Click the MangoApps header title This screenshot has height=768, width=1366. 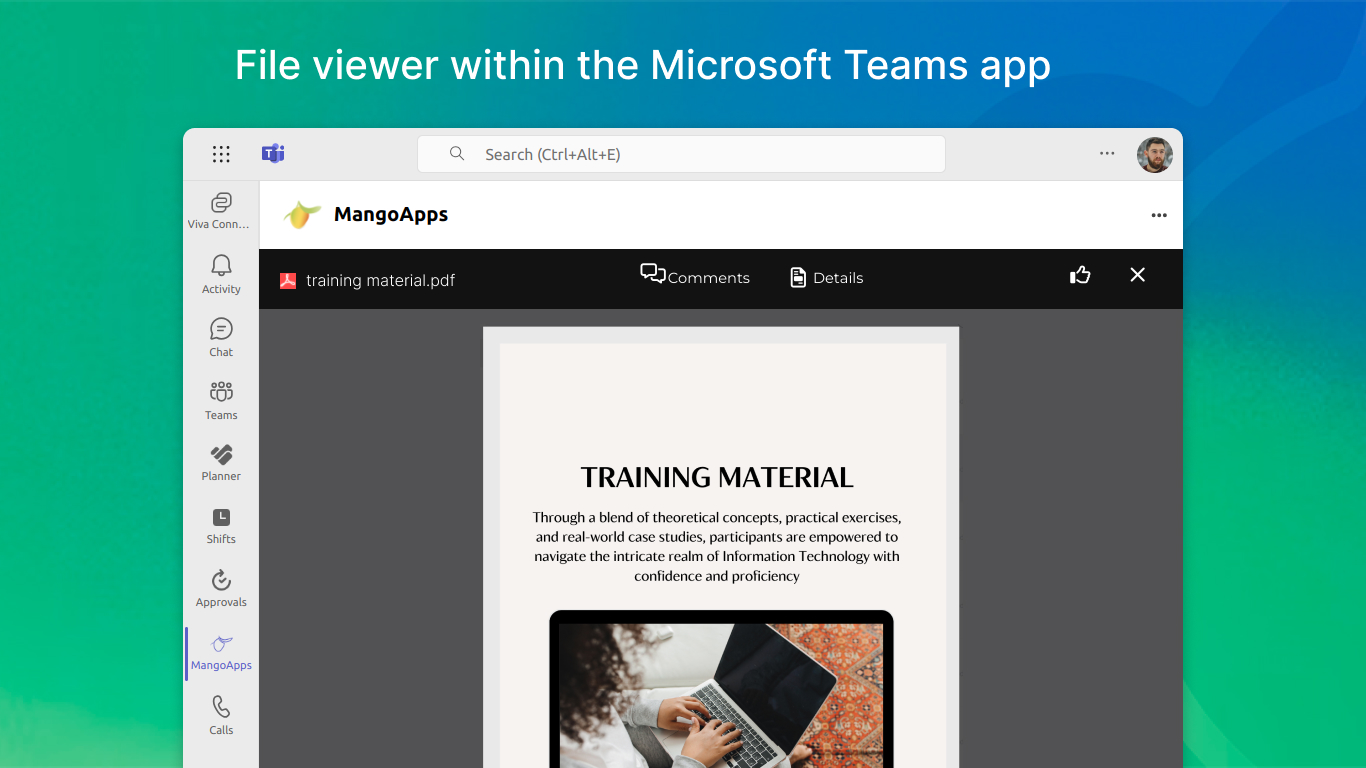coord(391,214)
